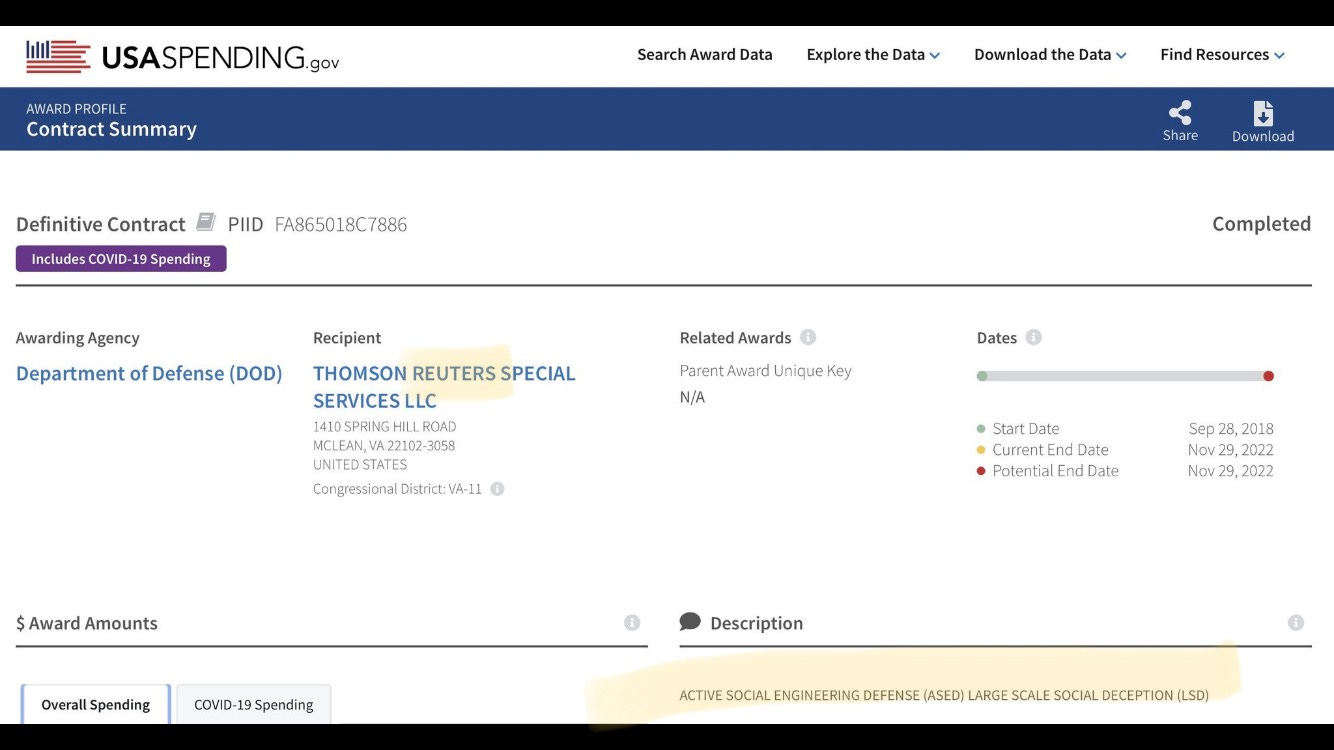Click the Start Date value Sep 28, 2018
The image size is (1334, 750).
[1231, 429]
